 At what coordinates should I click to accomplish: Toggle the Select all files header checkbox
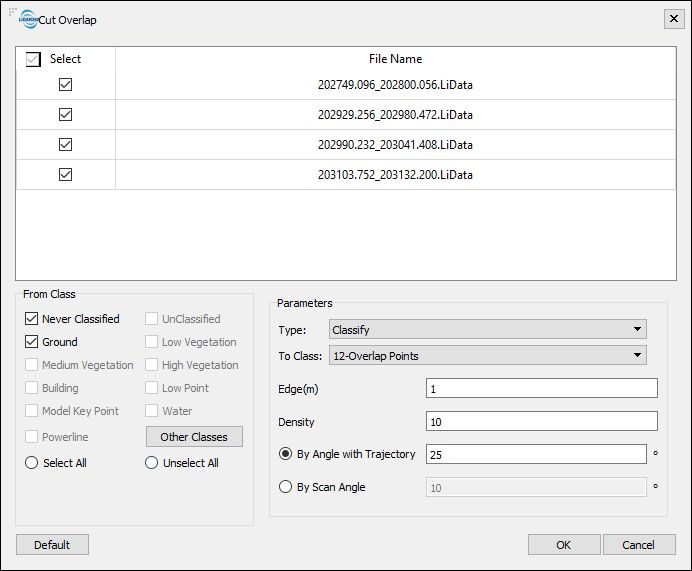point(33,59)
